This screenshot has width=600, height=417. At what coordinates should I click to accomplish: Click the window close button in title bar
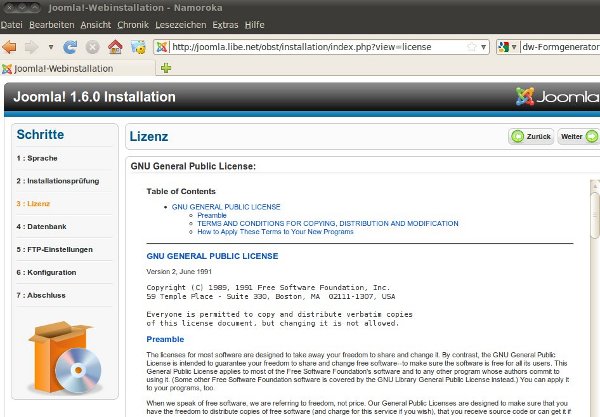[10, 7]
